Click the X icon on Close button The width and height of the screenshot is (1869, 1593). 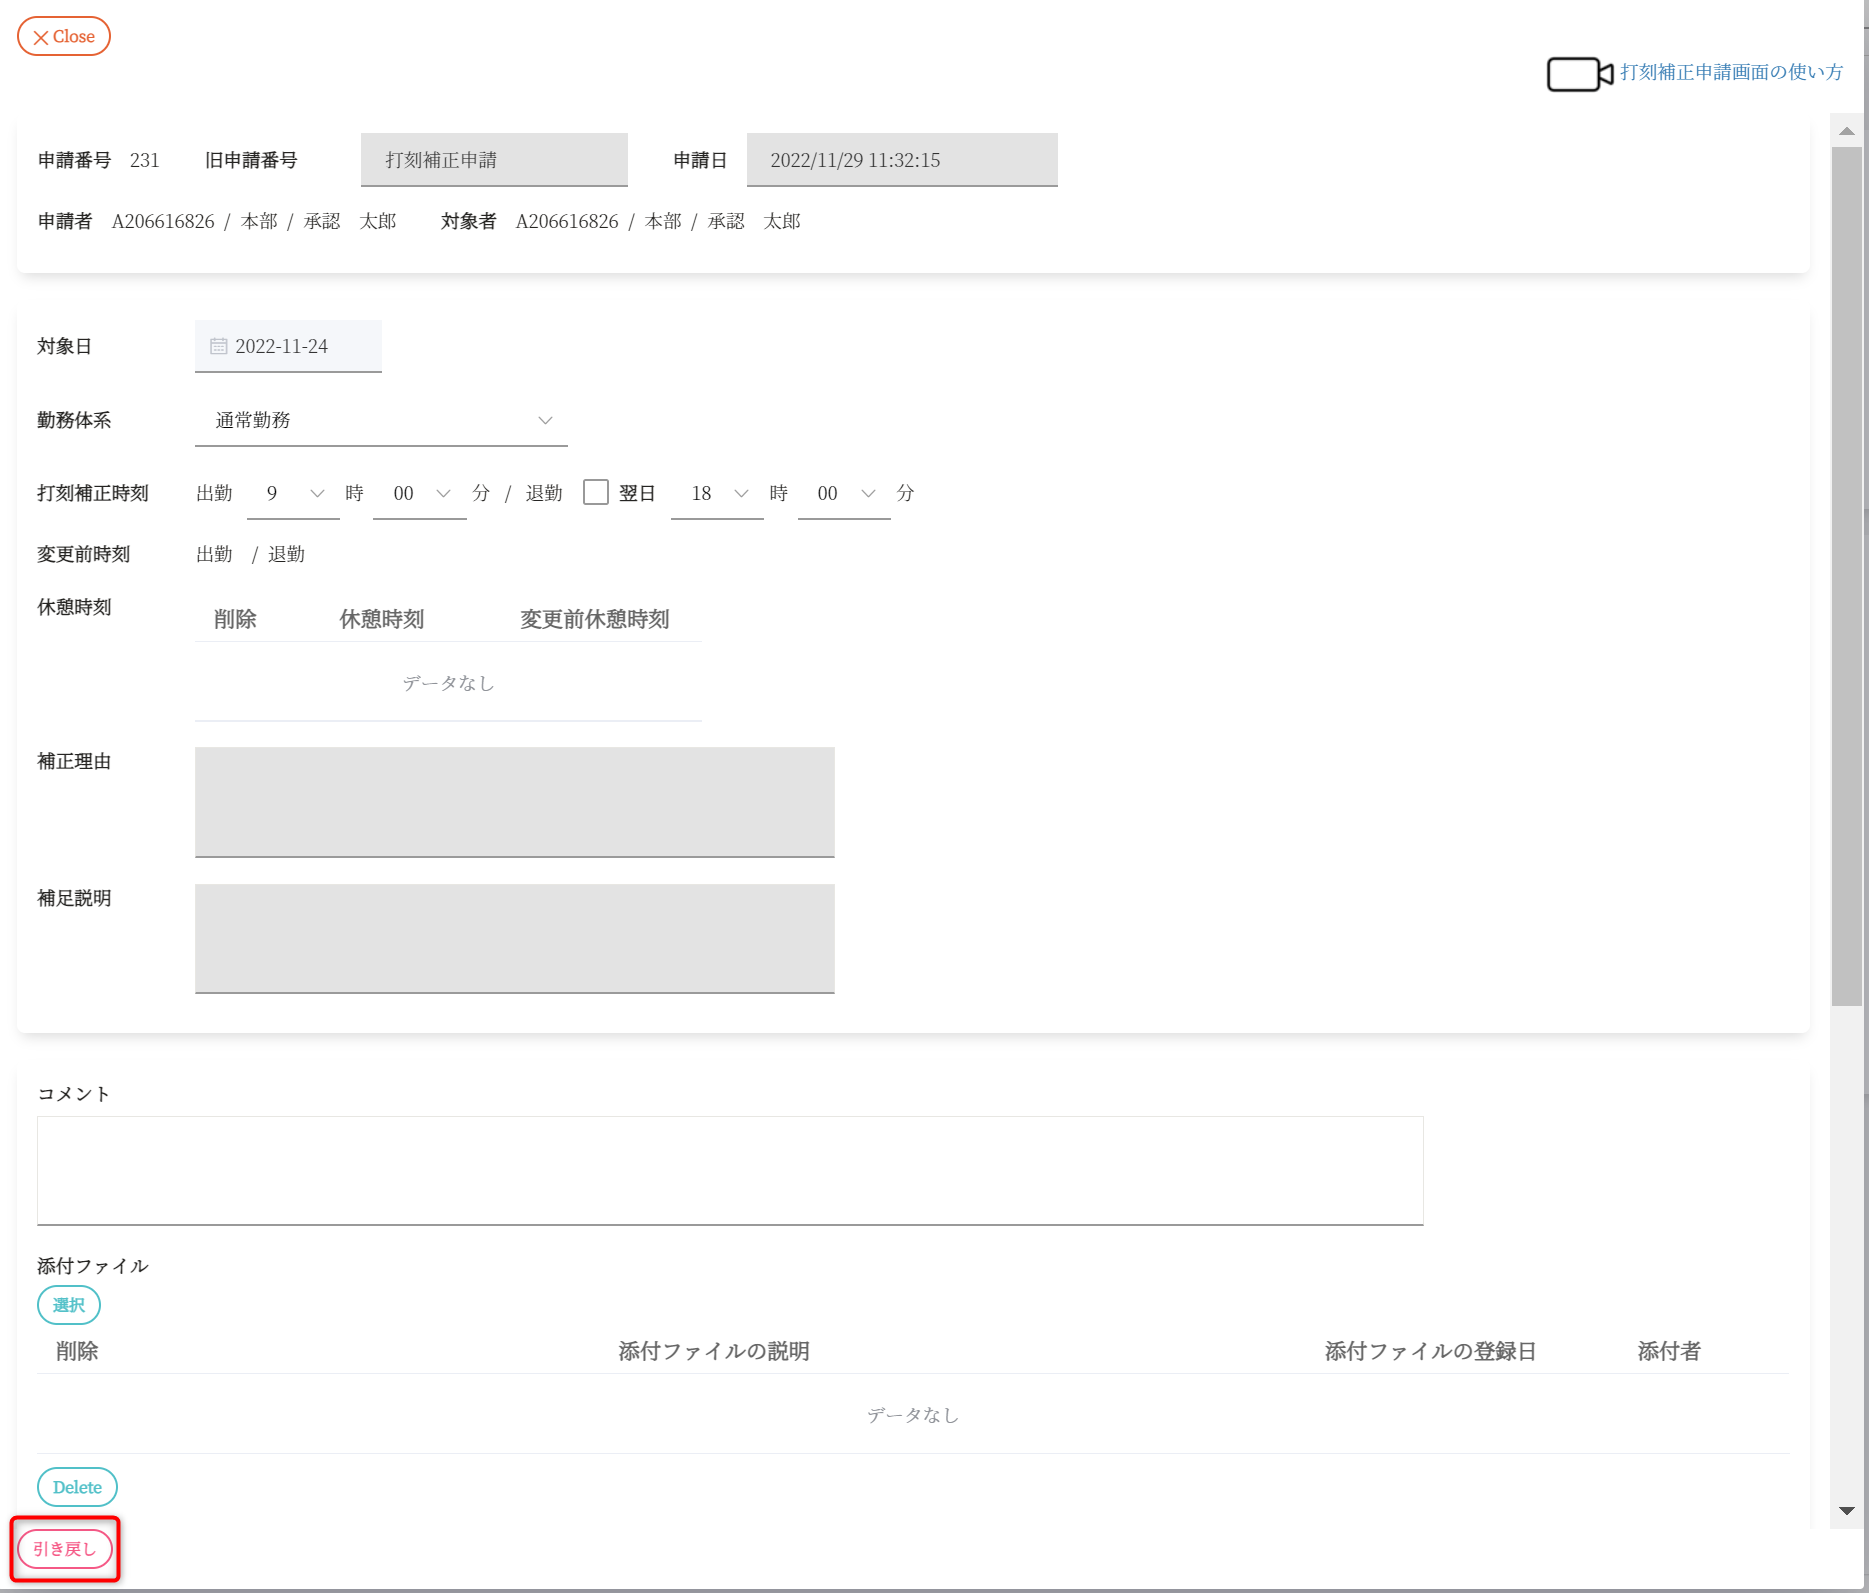[x=41, y=38]
